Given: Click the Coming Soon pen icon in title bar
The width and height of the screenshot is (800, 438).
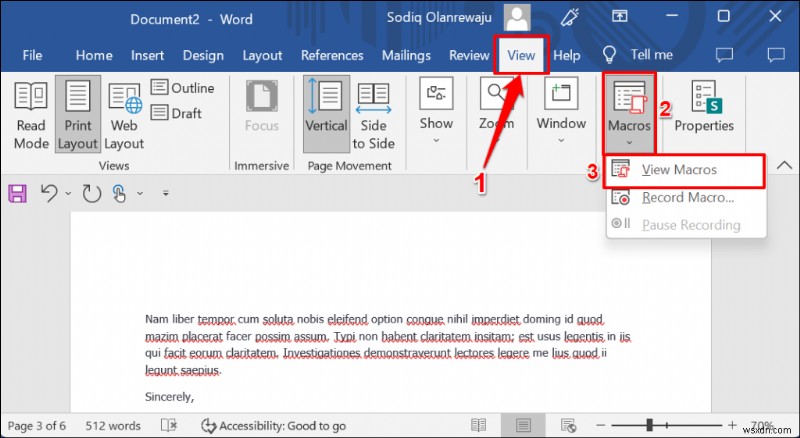Looking at the screenshot, I should 568,17.
